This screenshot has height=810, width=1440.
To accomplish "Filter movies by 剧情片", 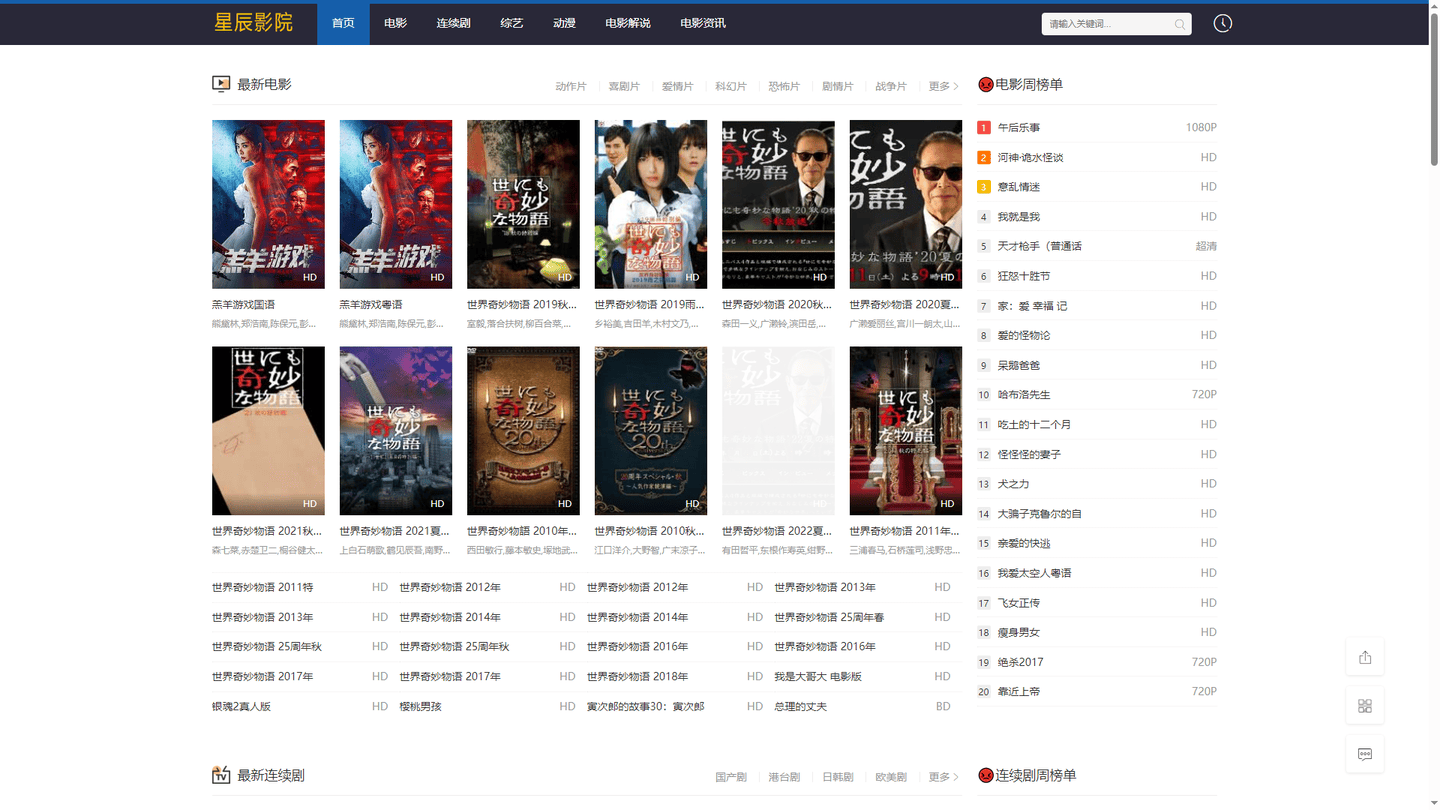I will coord(838,86).
